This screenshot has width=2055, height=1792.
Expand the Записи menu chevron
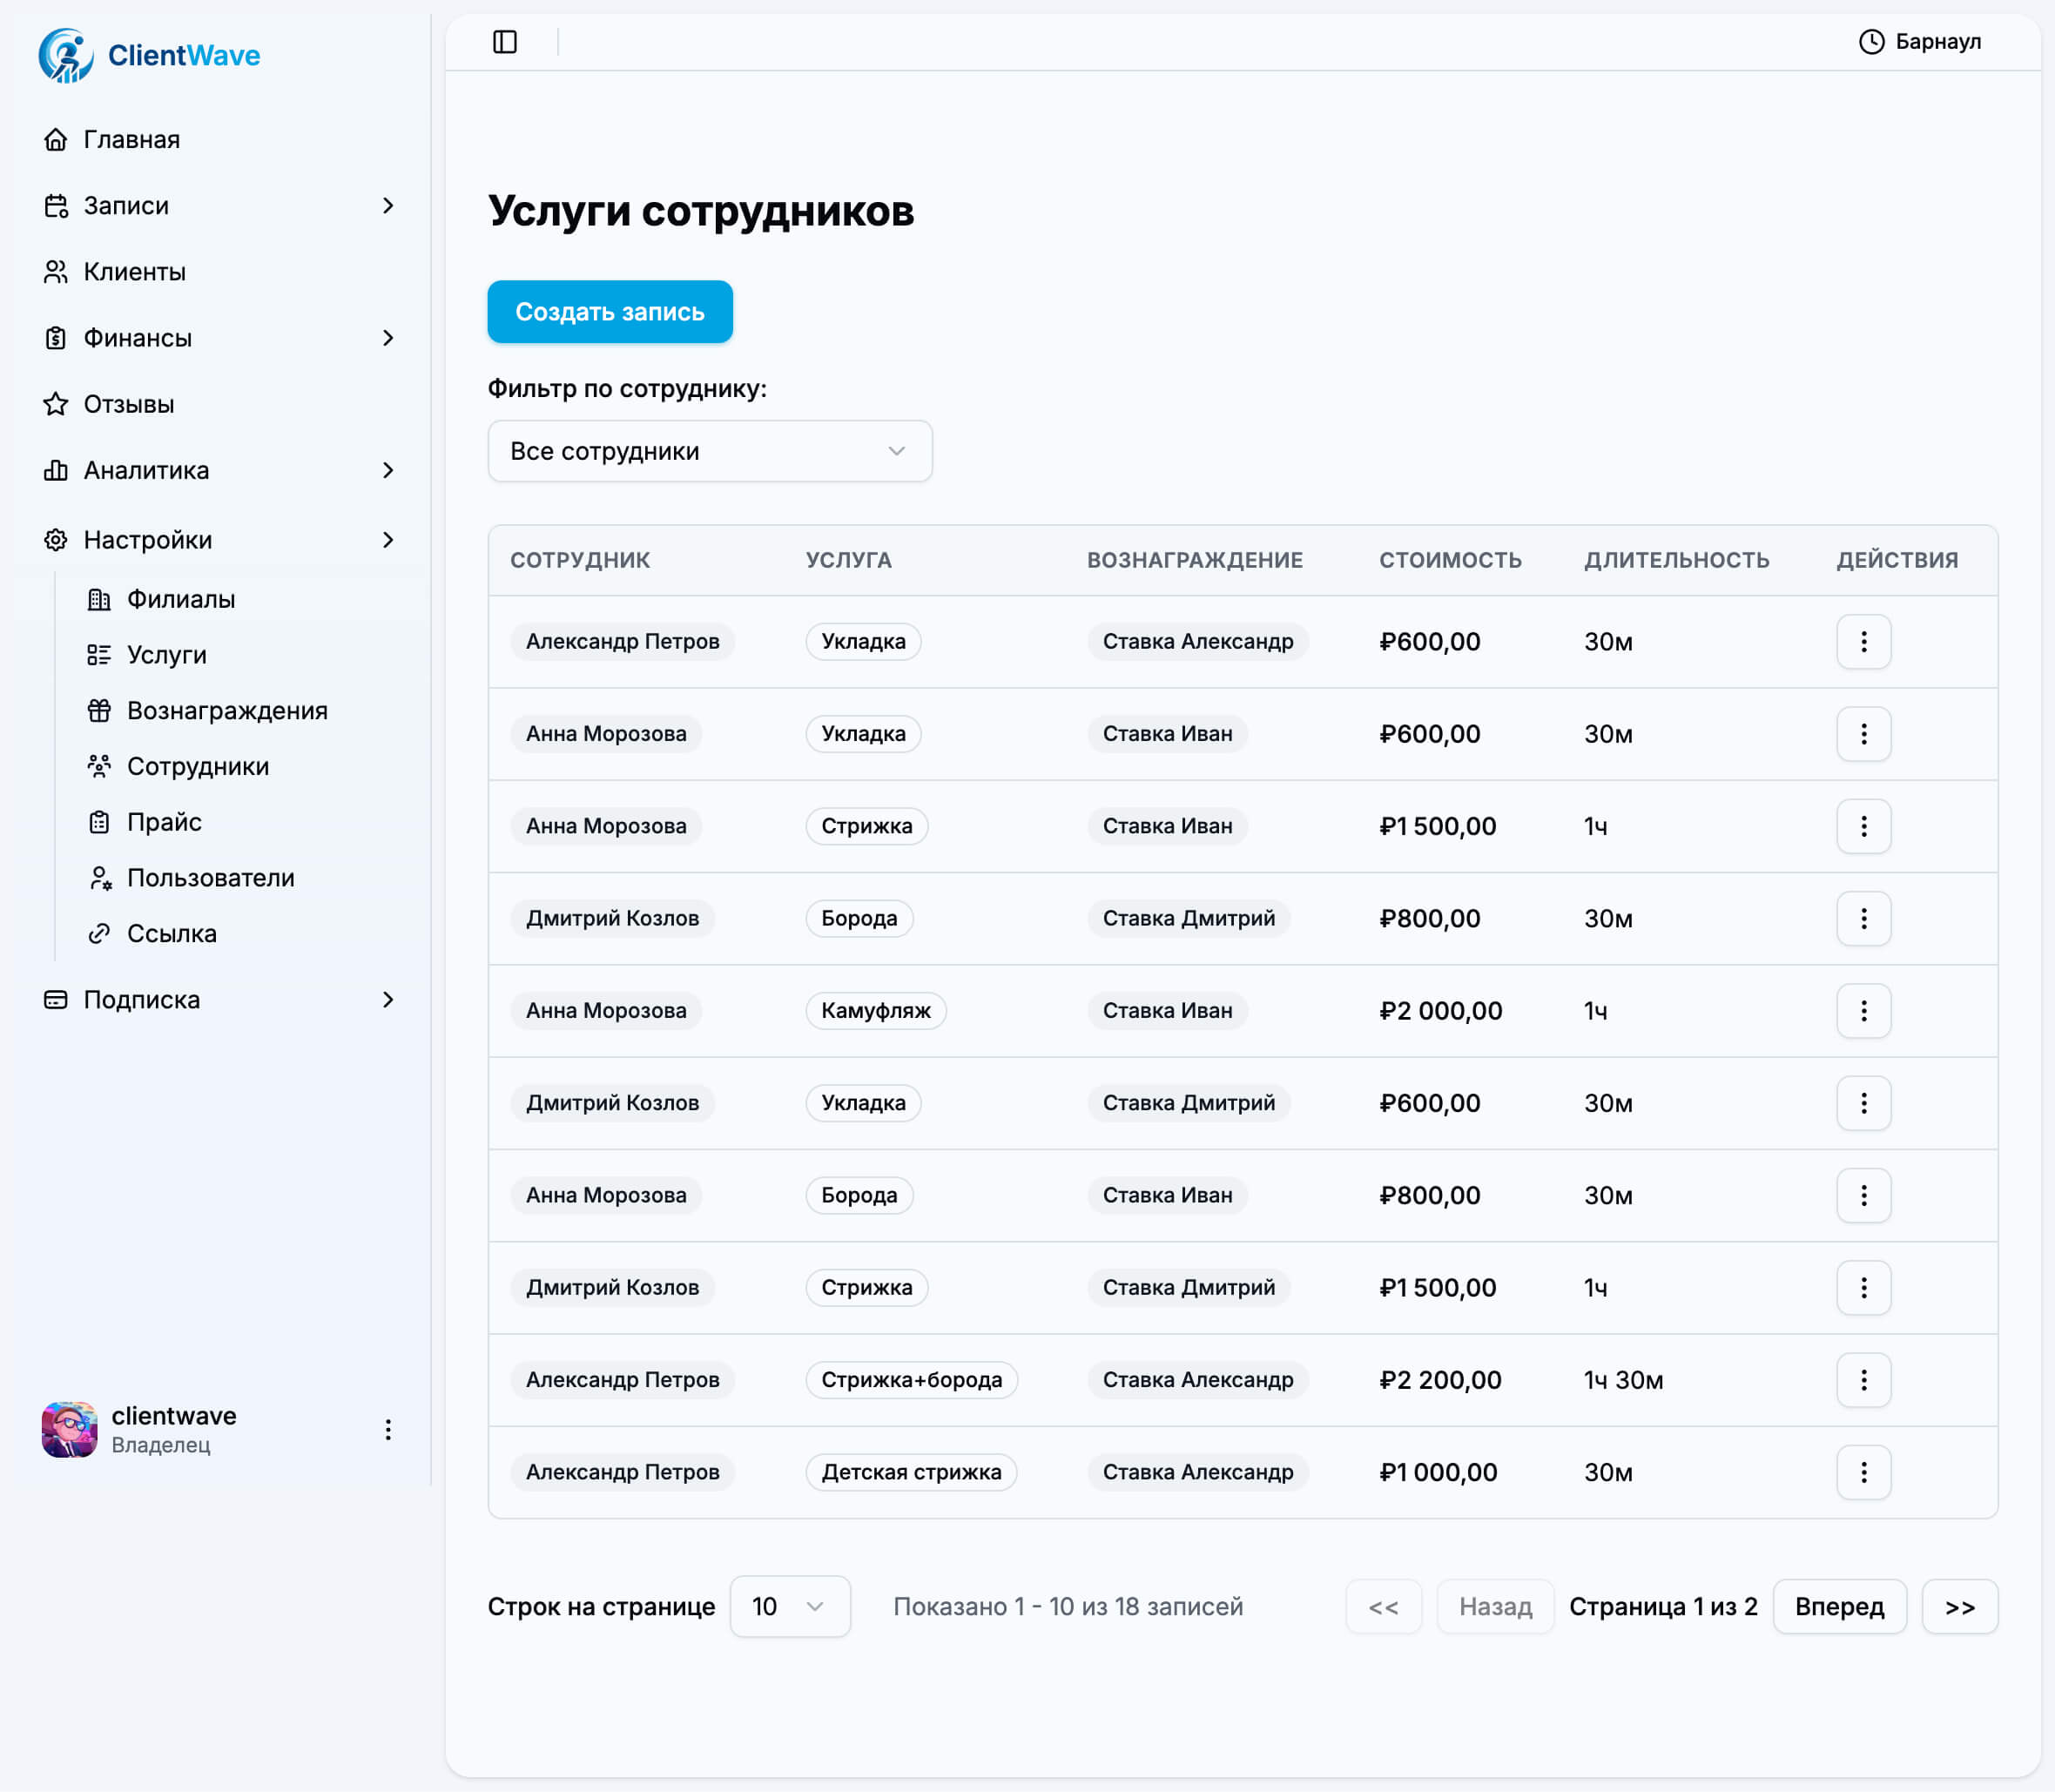pos(388,206)
